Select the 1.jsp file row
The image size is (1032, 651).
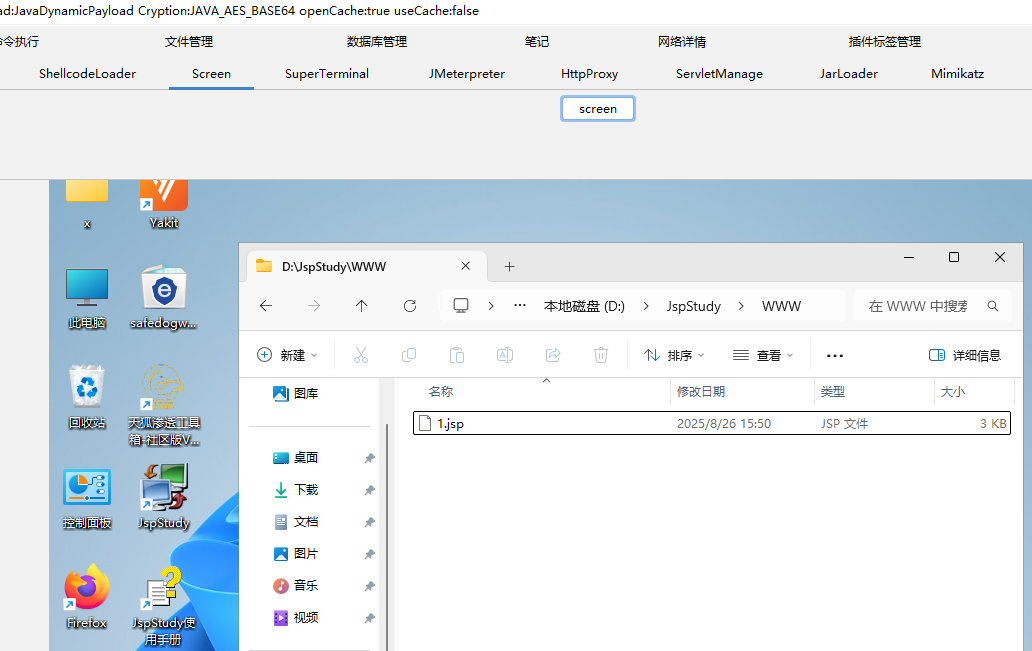coord(711,423)
